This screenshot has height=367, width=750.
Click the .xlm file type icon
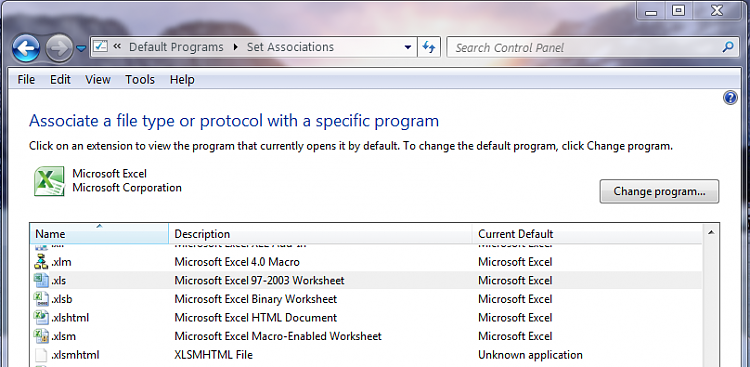pos(41,262)
